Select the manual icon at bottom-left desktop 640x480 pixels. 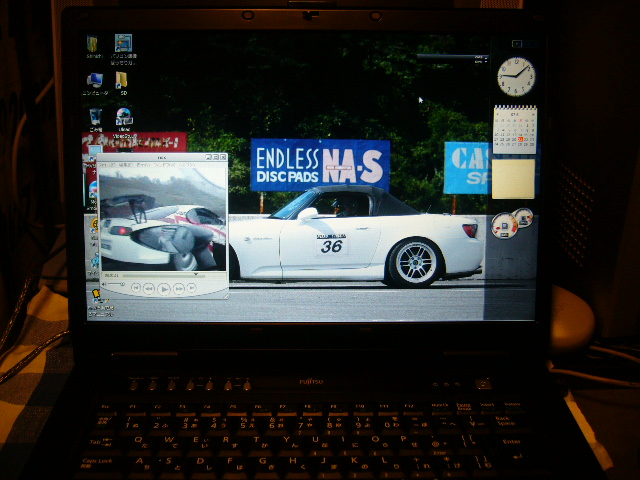click(x=100, y=303)
